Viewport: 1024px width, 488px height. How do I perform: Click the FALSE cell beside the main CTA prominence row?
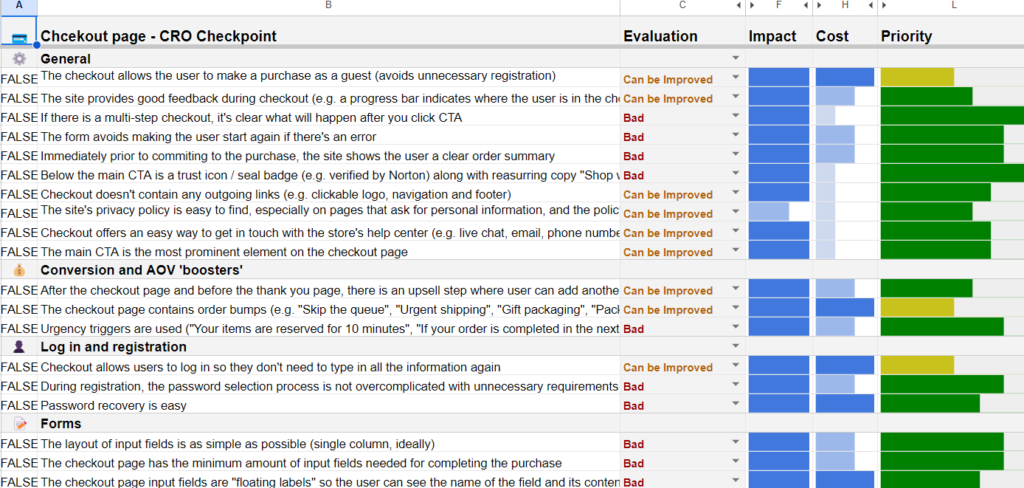click(19, 251)
